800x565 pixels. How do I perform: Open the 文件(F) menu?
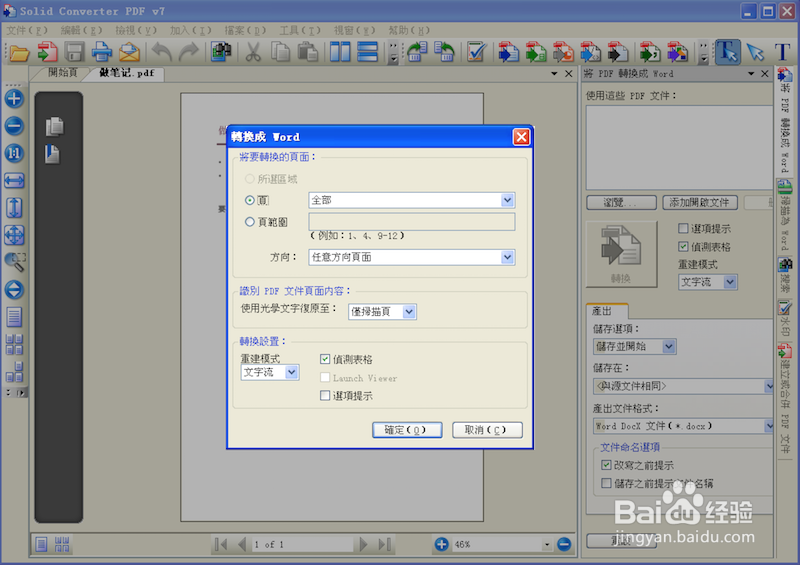[27, 31]
